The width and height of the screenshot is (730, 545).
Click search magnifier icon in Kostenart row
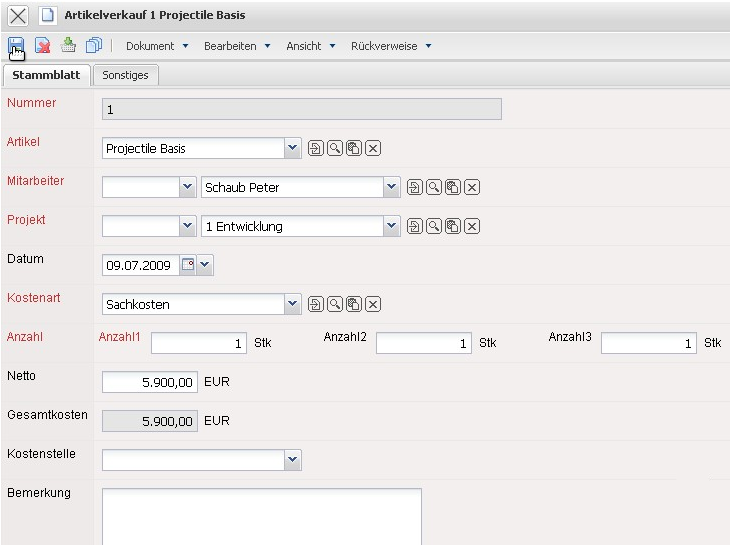[335, 304]
